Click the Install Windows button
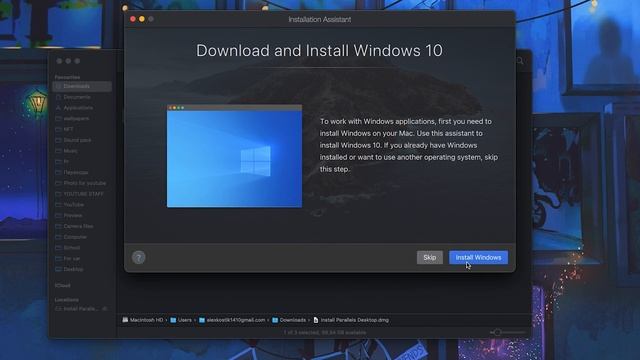This screenshot has width=640, height=360. pos(478,258)
